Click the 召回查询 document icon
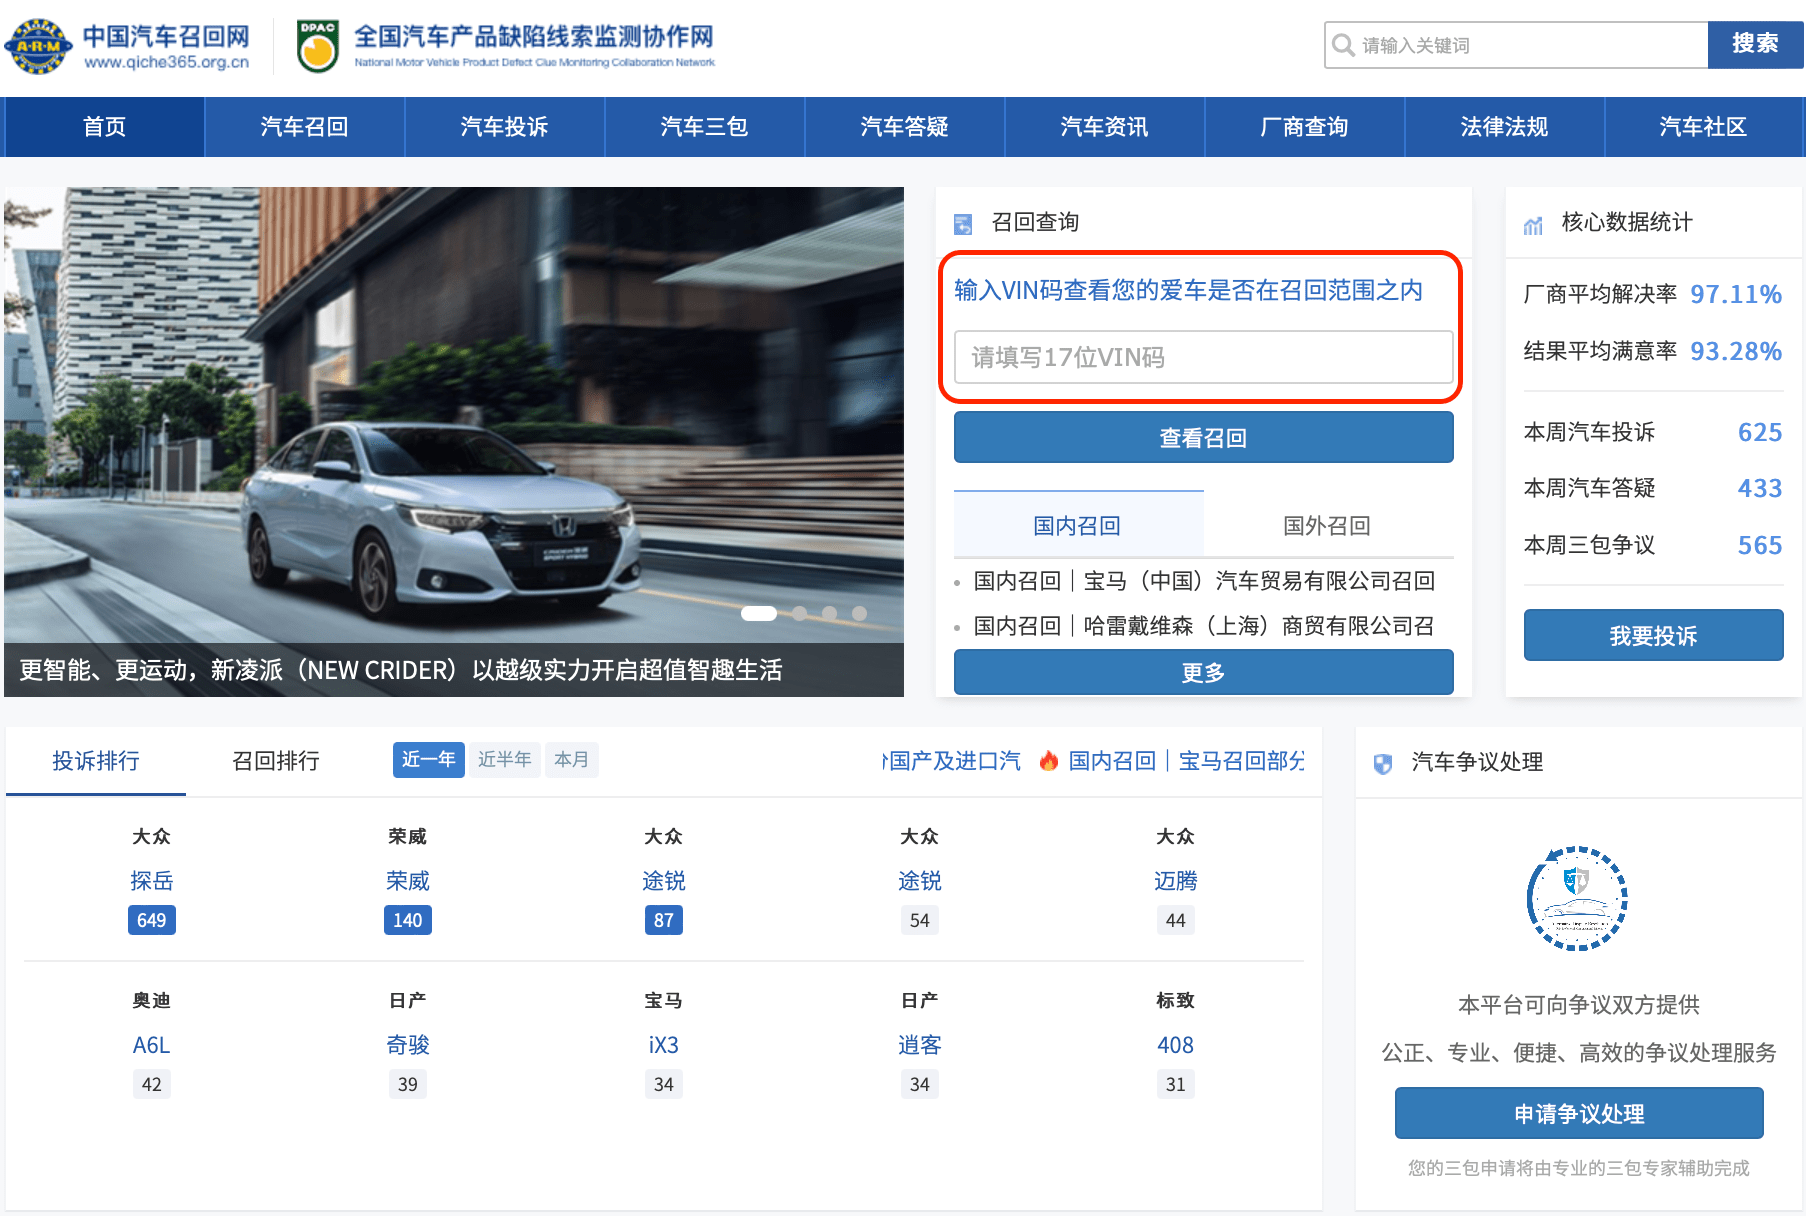The width and height of the screenshot is (1806, 1216). [x=963, y=223]
